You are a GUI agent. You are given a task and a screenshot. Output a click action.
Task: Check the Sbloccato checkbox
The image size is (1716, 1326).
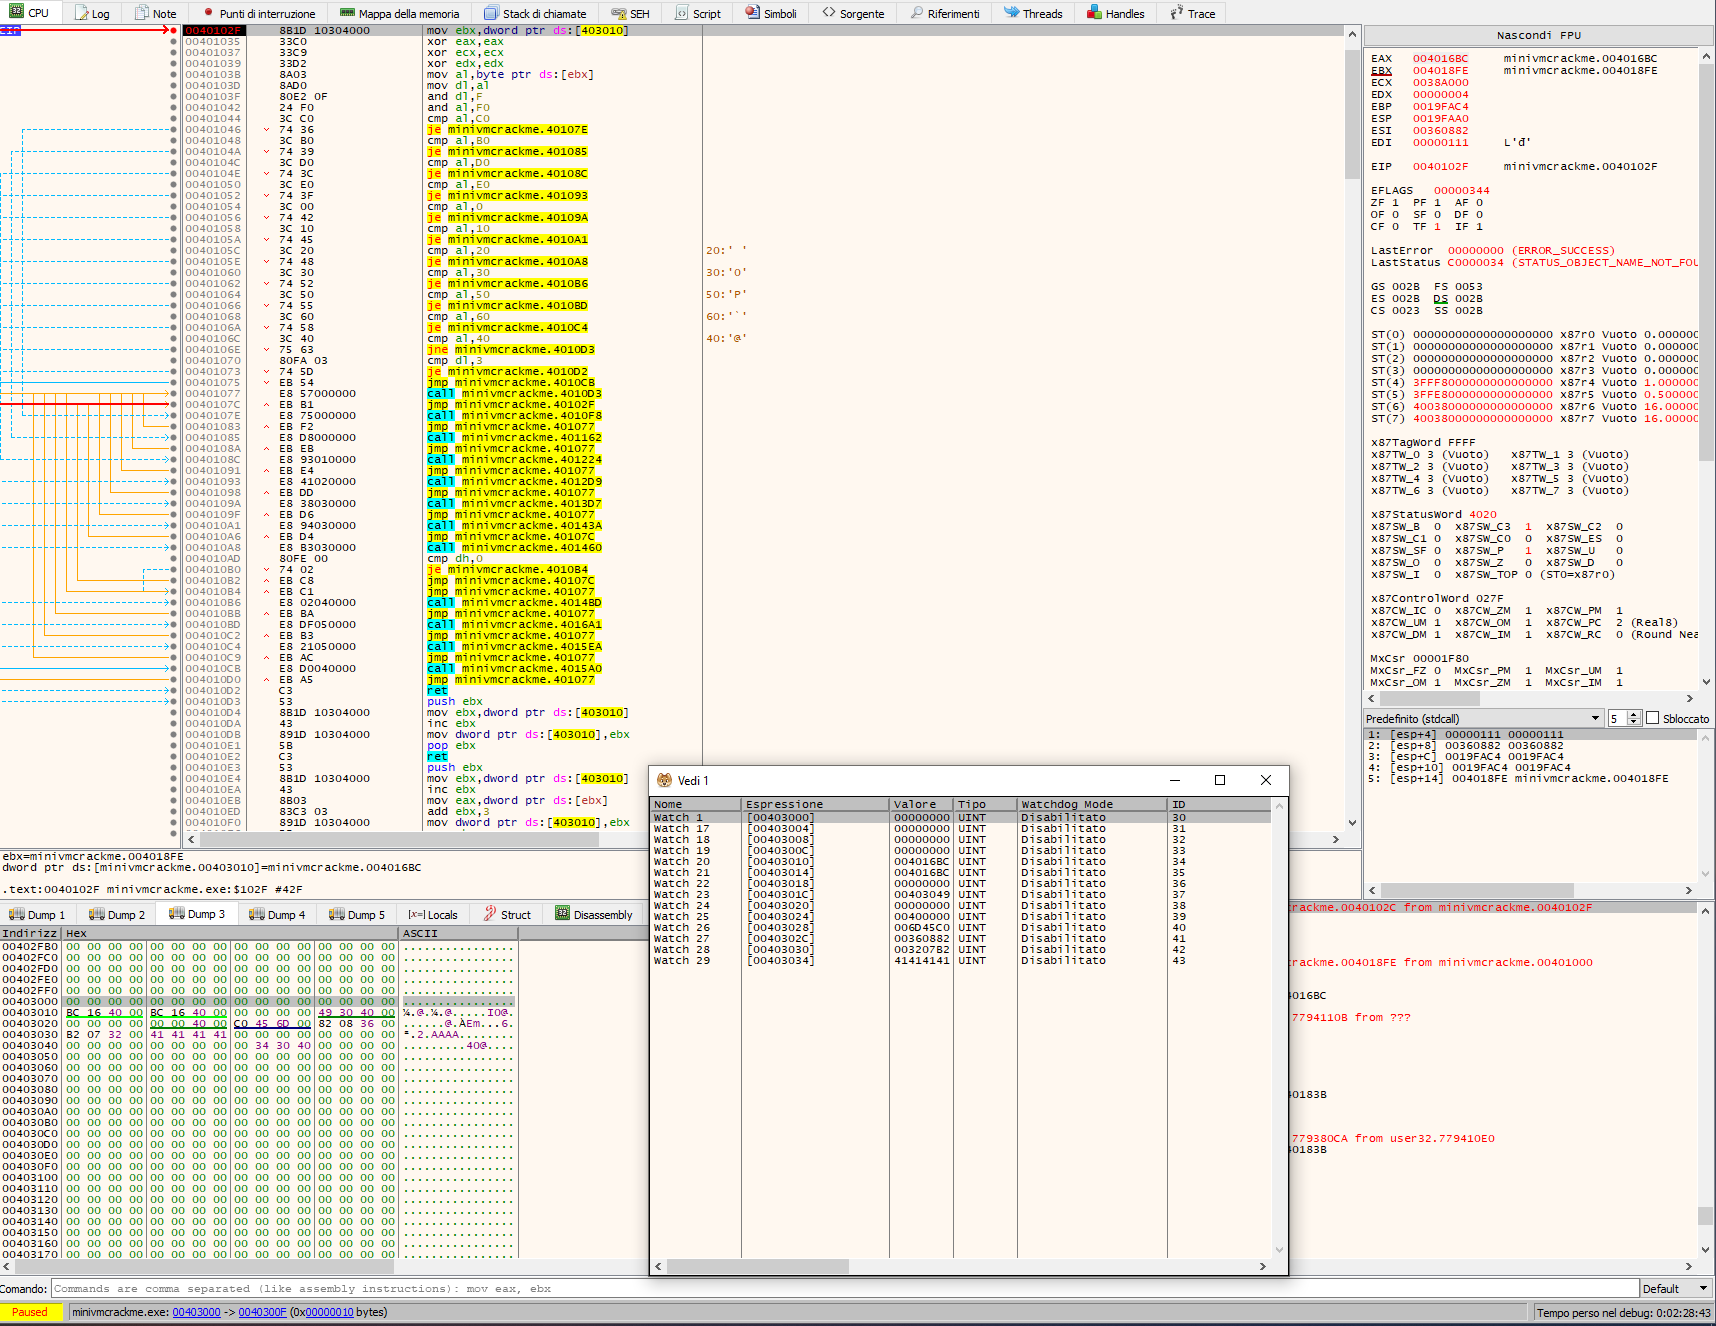click(x=1652, y=718)
